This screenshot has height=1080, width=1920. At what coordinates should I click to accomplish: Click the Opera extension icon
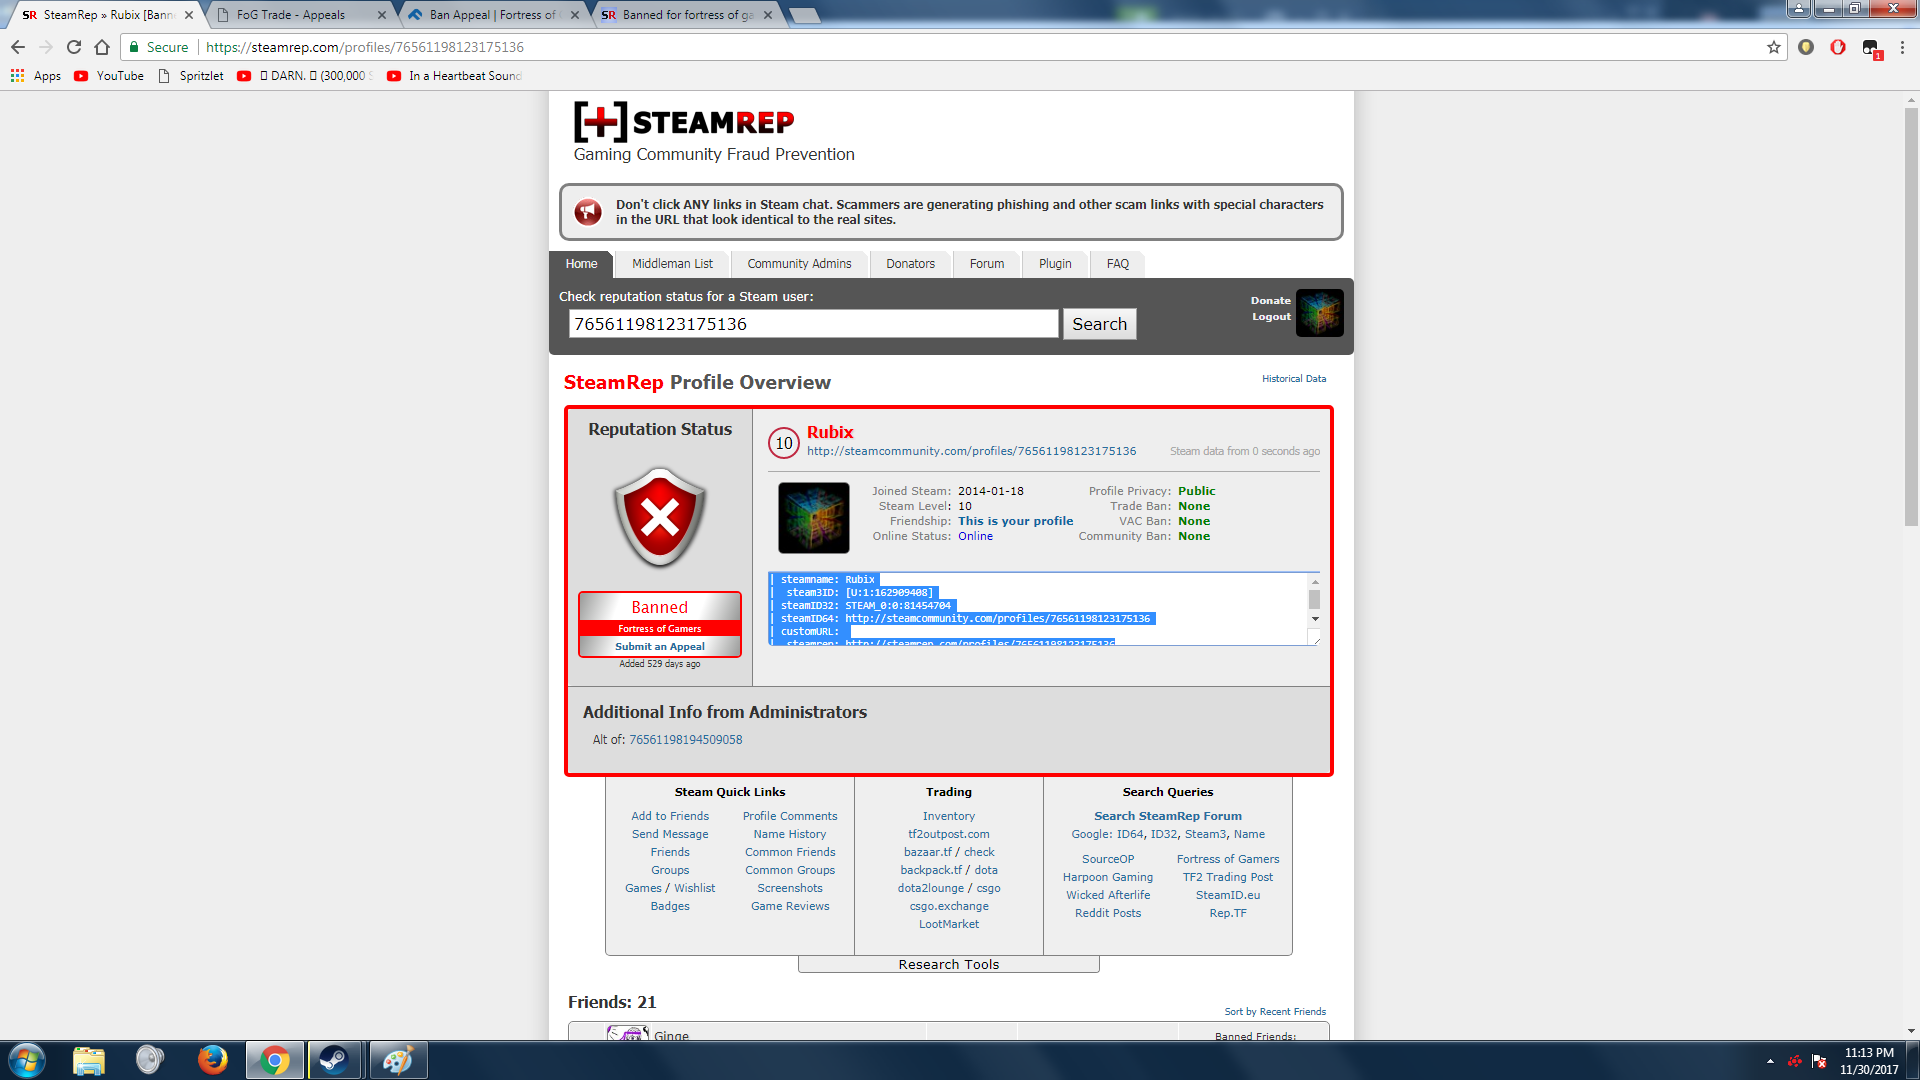pyautogui.click(x=1838, y=47)
